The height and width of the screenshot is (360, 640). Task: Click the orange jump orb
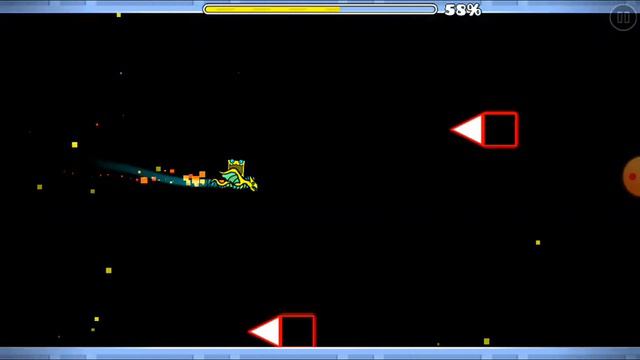pyautogui.click(x=631, y=177)
